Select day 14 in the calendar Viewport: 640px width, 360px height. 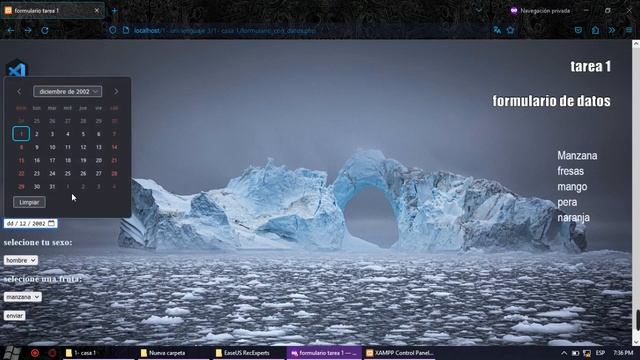[114, 147]
